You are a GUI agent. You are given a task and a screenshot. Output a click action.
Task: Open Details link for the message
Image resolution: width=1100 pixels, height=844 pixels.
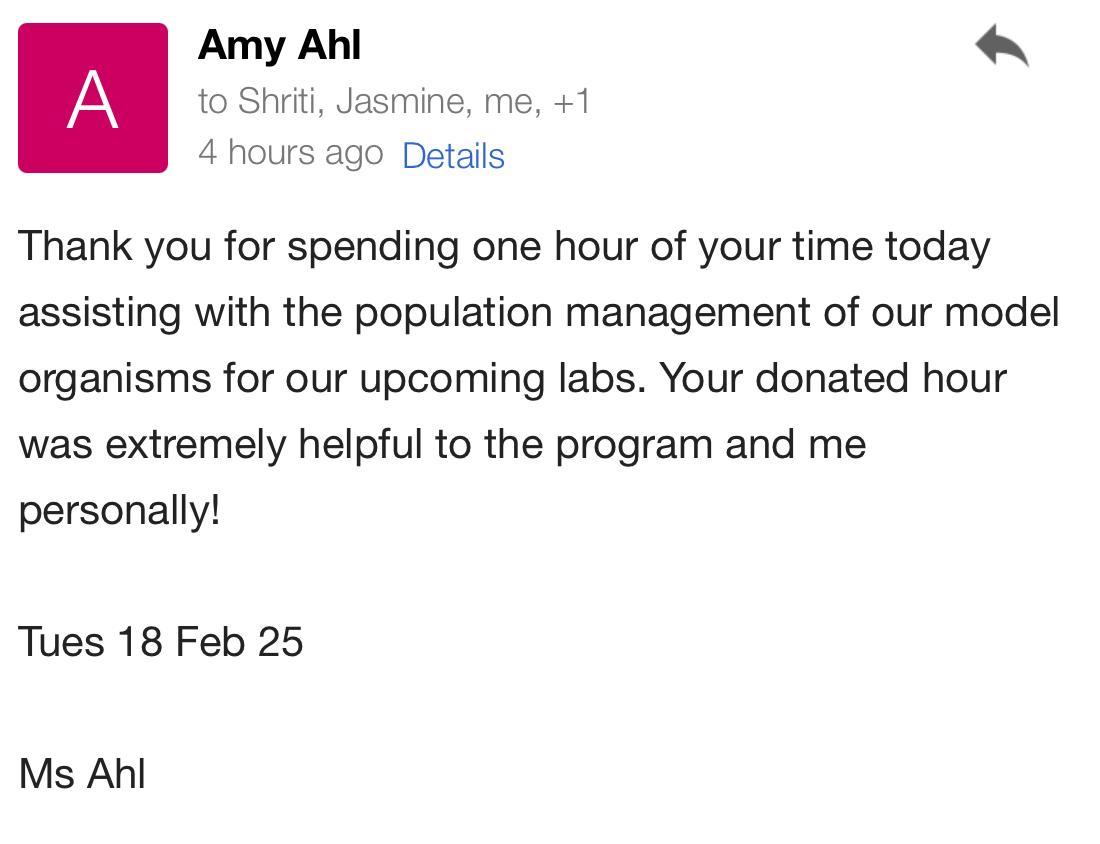tap(453, 156)
